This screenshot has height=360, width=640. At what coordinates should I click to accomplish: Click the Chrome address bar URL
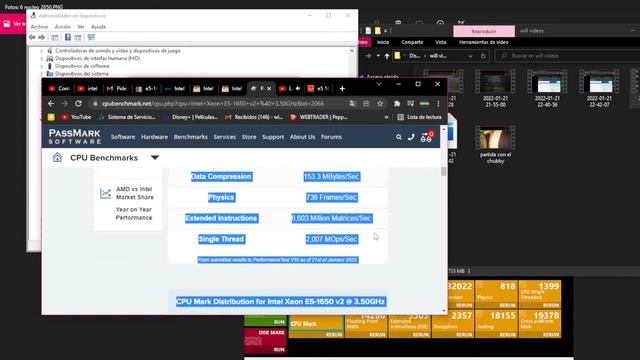[212, 104]
